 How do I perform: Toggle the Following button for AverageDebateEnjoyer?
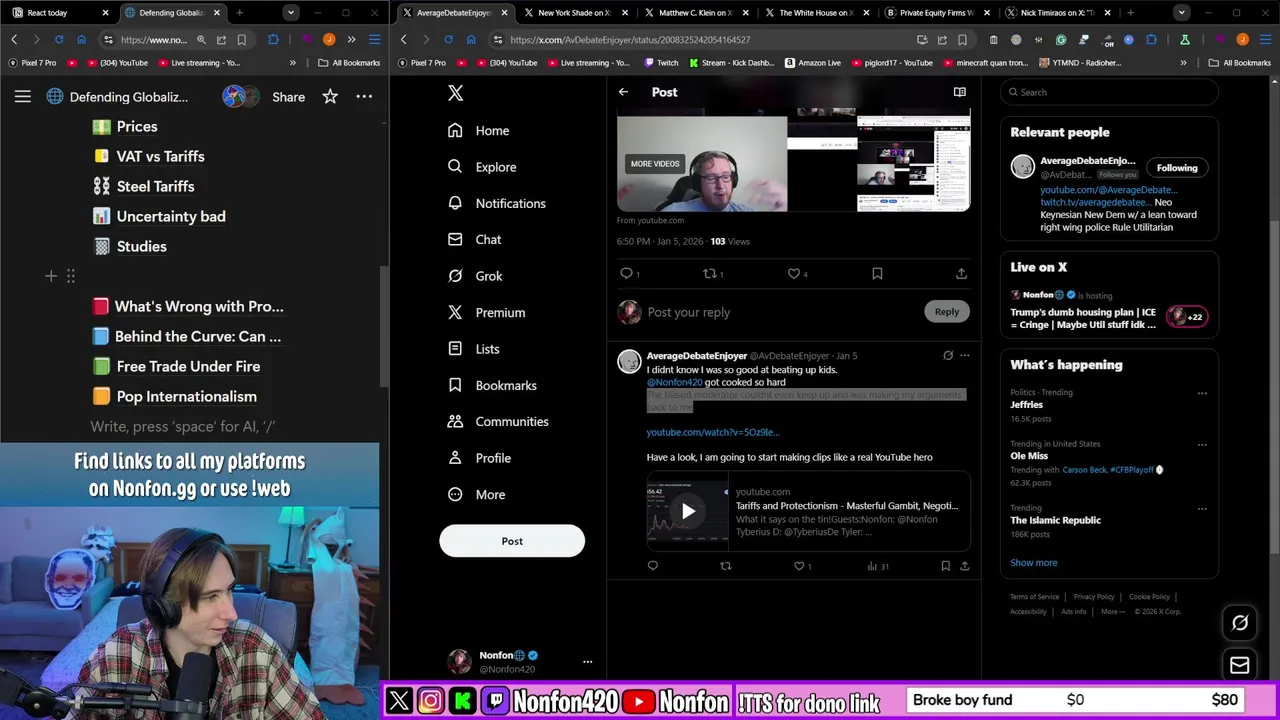1177,168
